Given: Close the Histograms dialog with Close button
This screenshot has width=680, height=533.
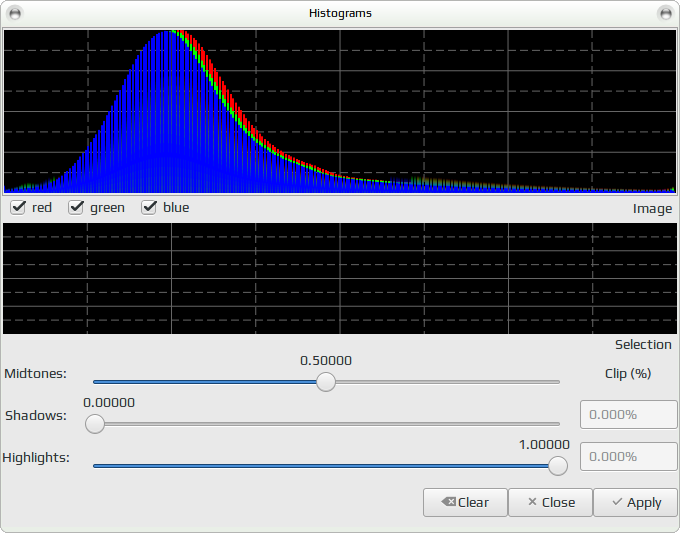Looking at the screenshot, I should point(550,502).
